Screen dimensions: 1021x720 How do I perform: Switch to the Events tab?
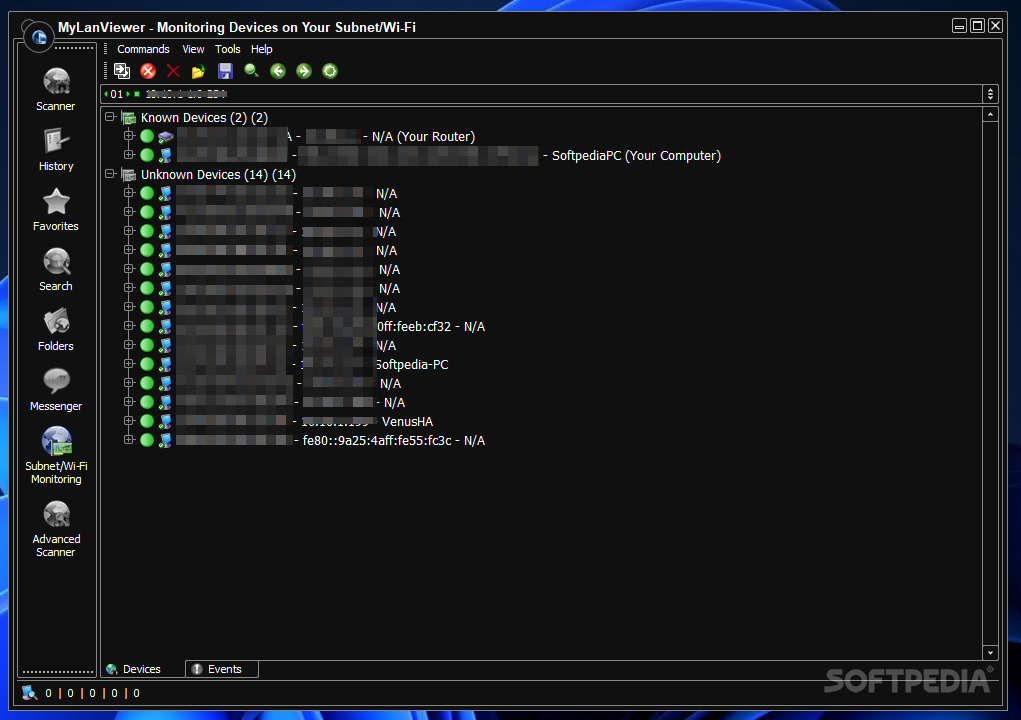(x=222, y=669)
